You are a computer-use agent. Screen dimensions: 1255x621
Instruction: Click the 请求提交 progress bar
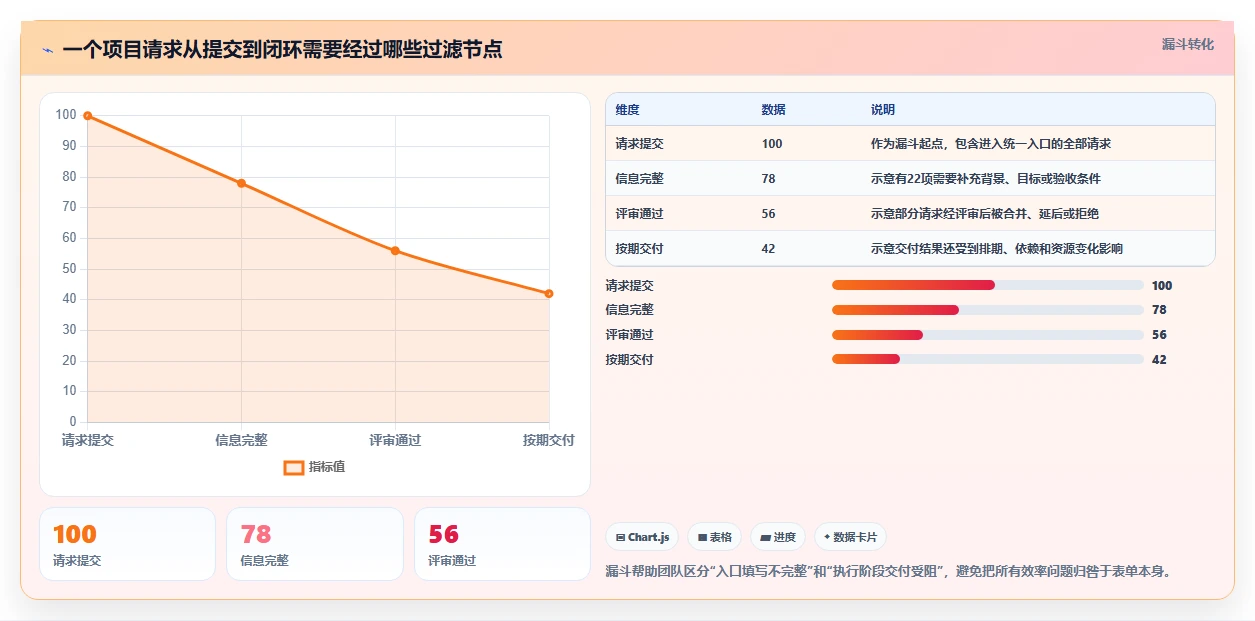coord(987,285)
